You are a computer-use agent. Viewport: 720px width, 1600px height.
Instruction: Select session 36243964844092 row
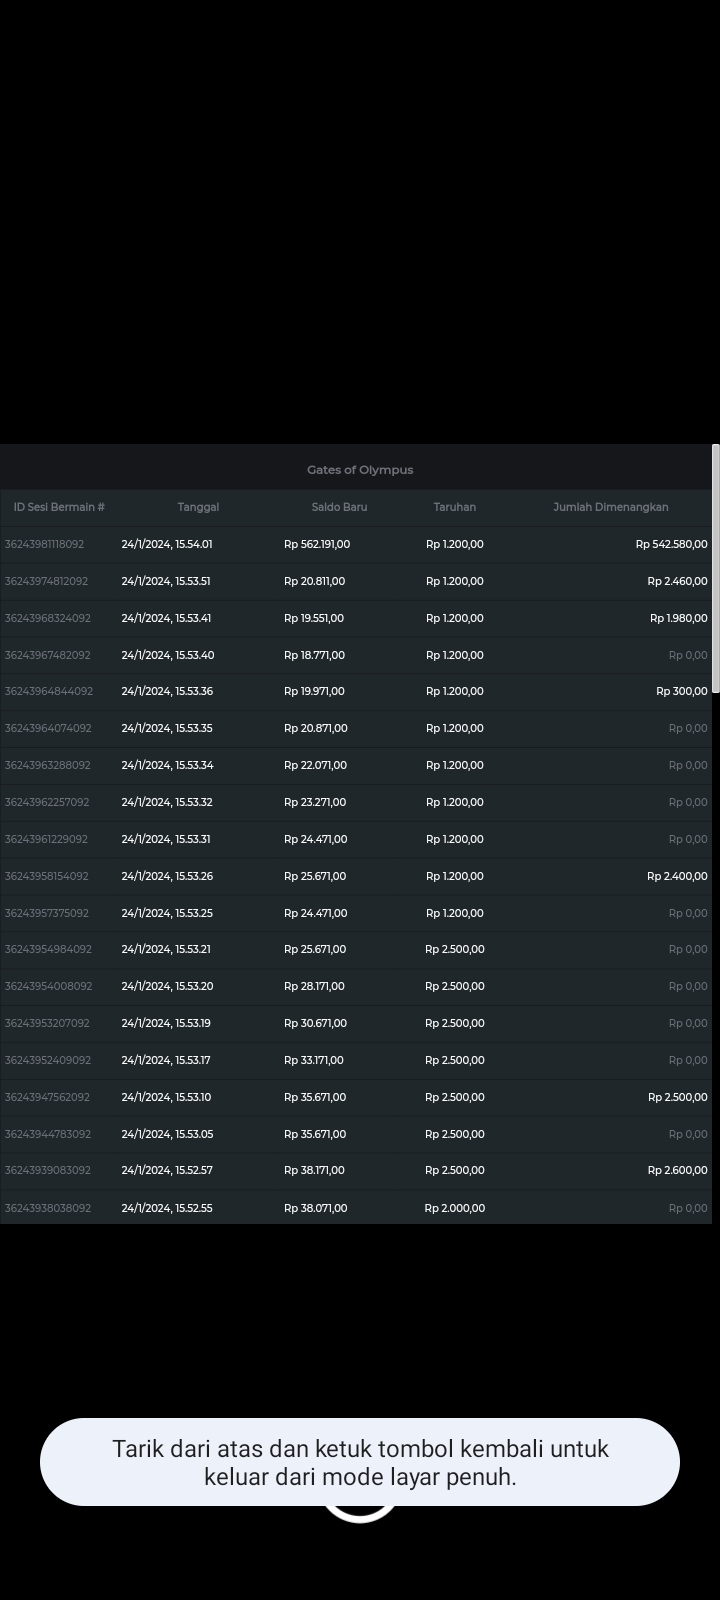pos(49,691)
